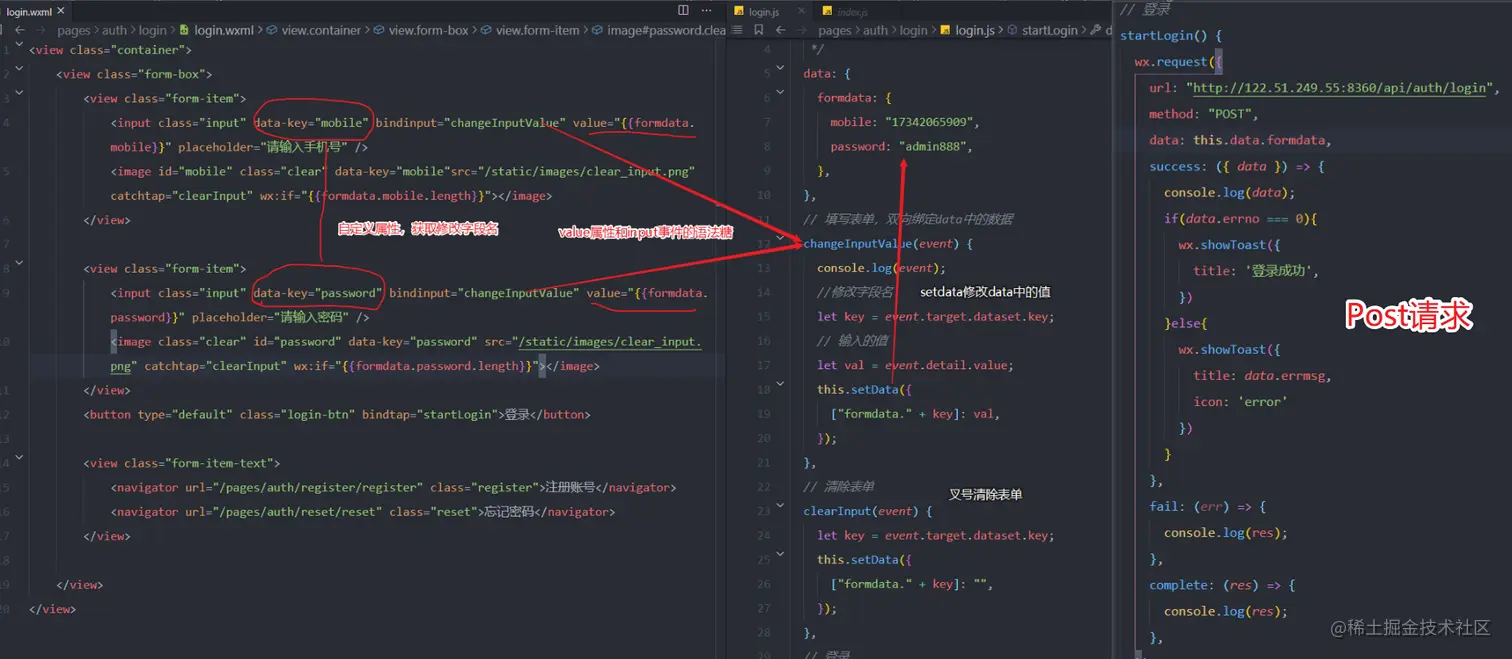This screenshot has height=659, width=1512.
Task: Click the symbol icon before view.container
Action: tap(272, 30)
